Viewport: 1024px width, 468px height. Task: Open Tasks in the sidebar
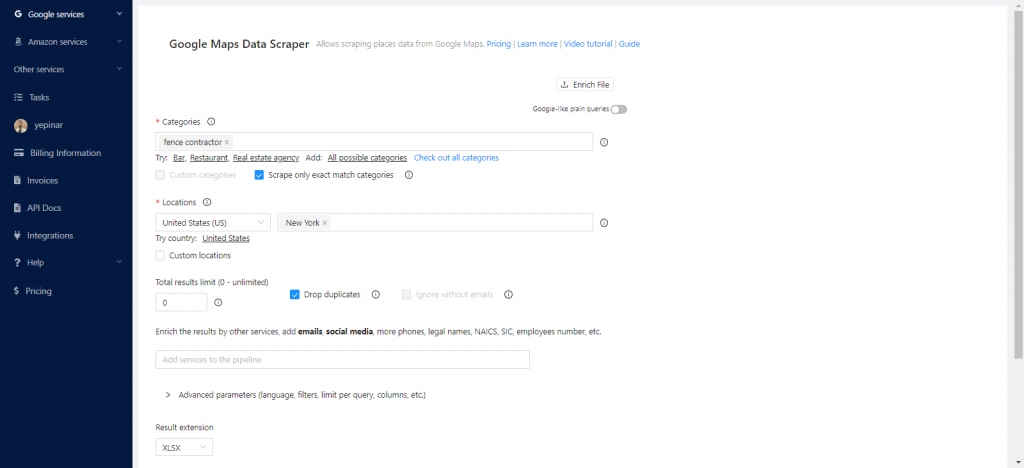tap(39, 98)
